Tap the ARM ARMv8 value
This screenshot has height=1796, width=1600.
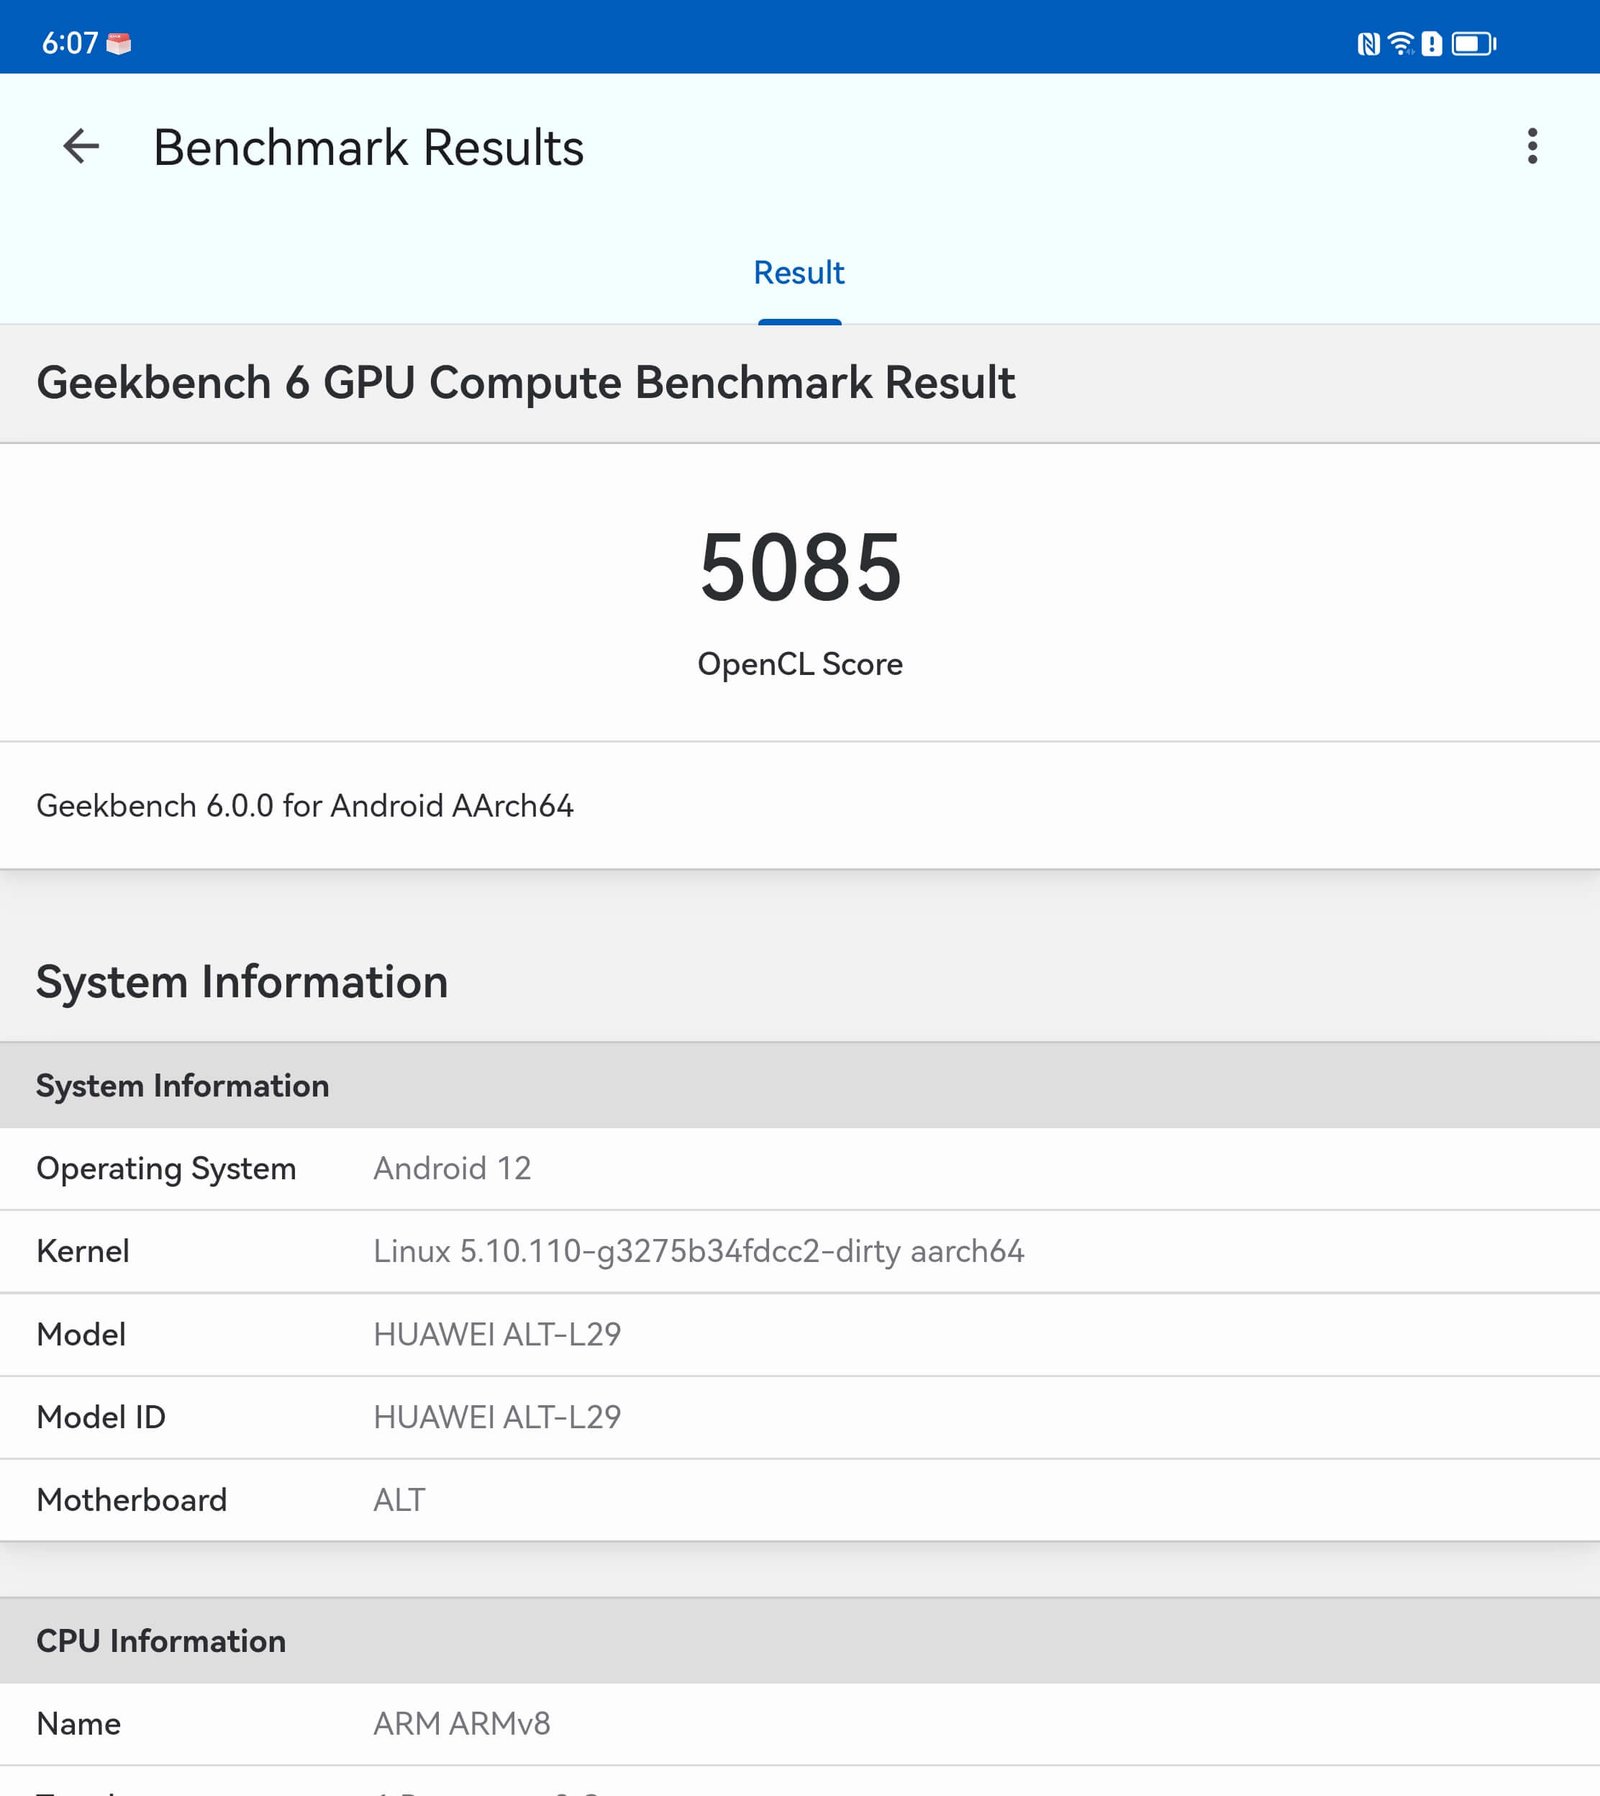point(462,1724)
